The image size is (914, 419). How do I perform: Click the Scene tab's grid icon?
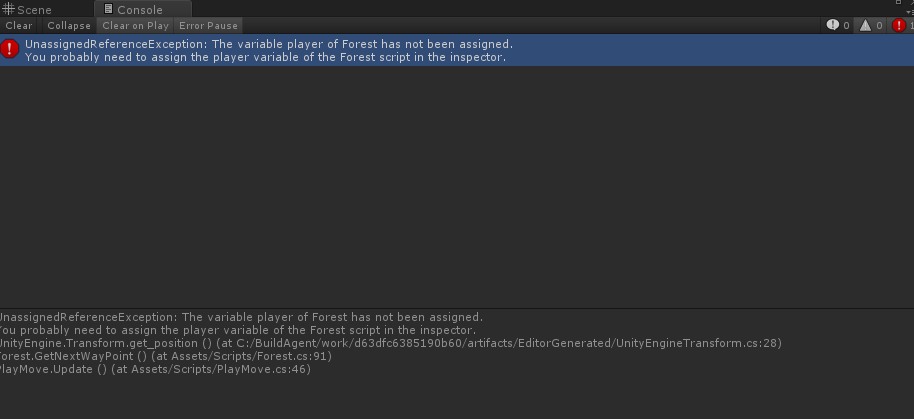tap(8, 9)
